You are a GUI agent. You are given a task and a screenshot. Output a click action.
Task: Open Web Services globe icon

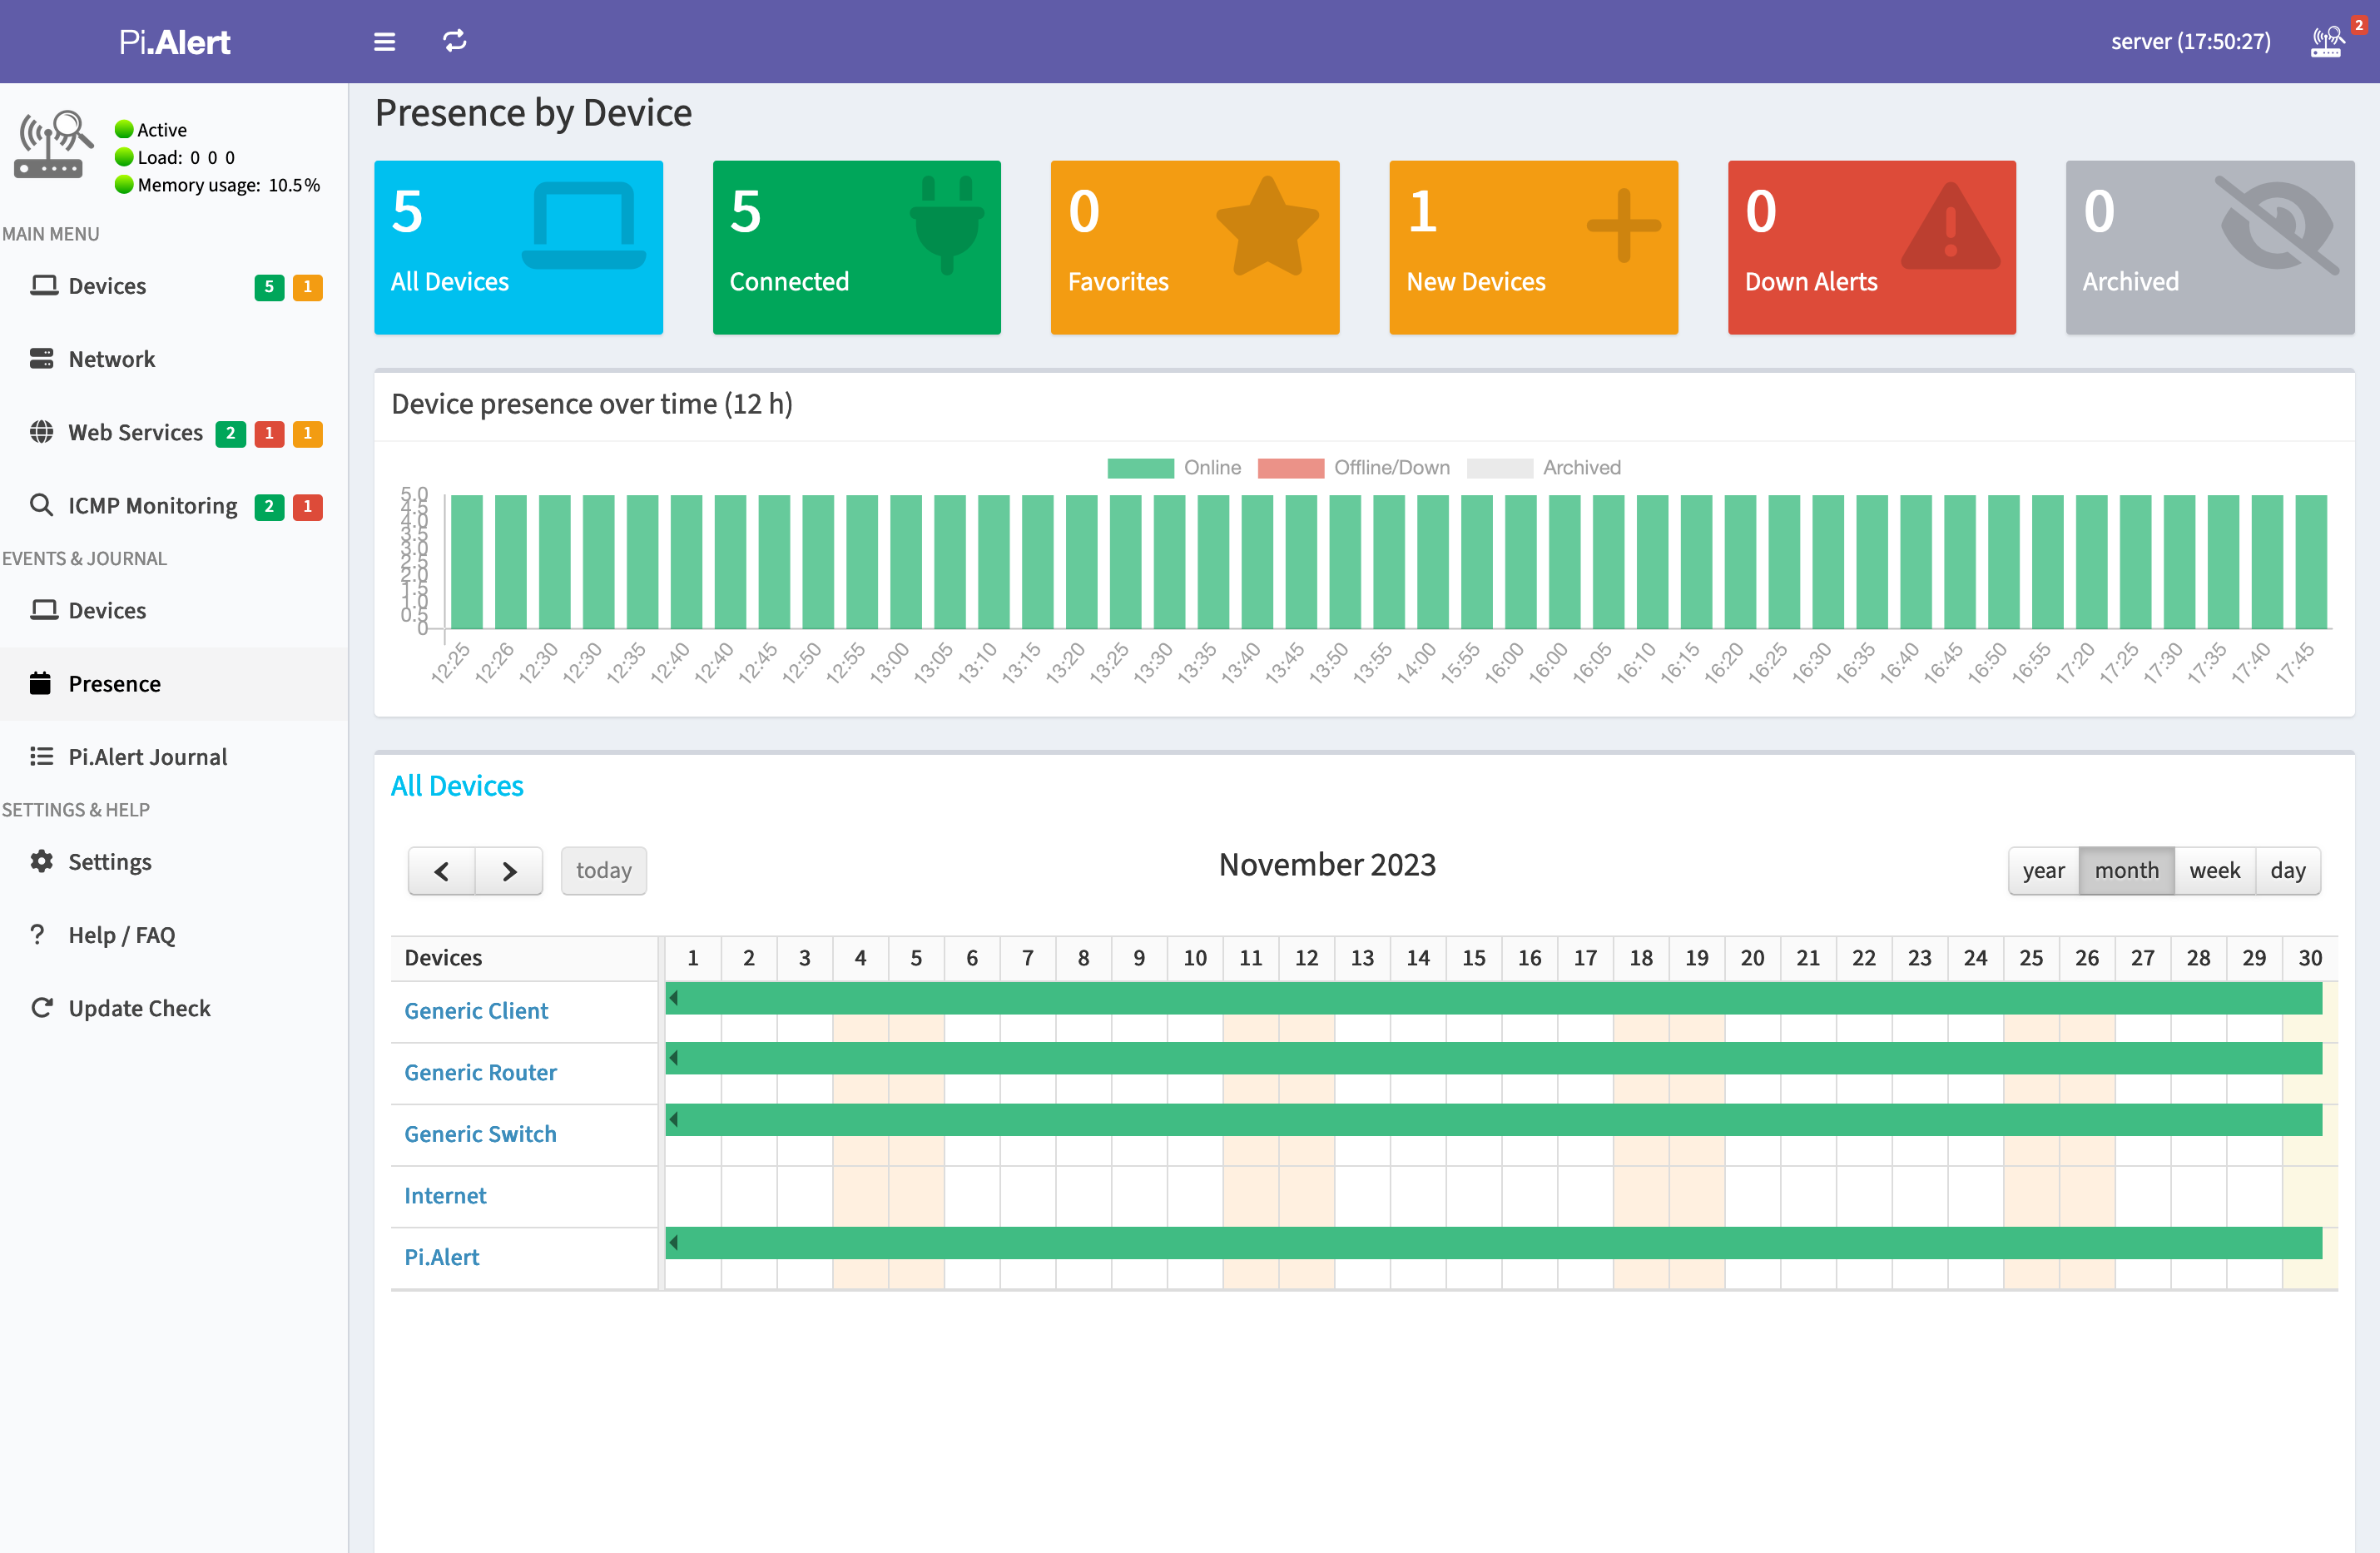41,432
